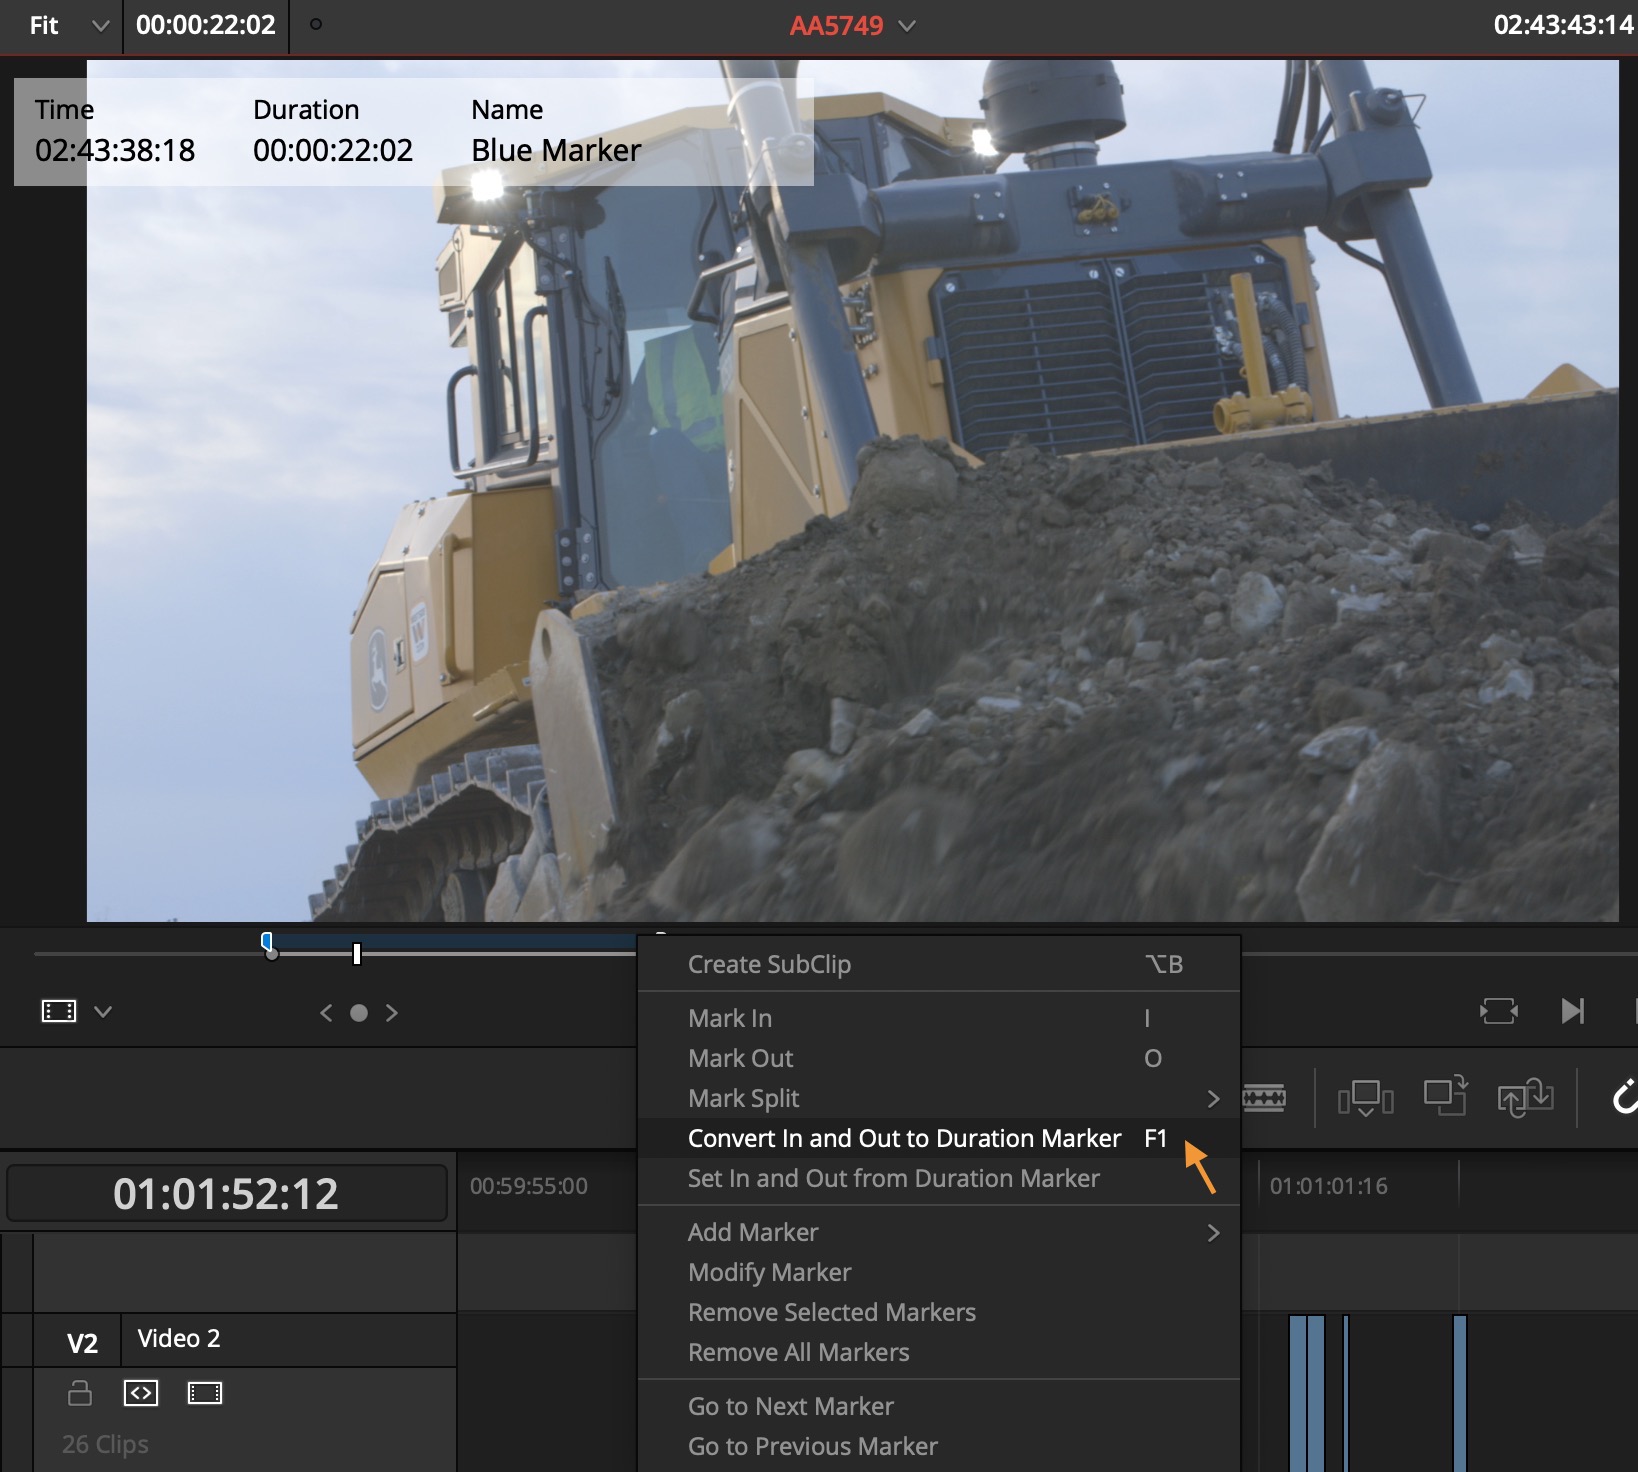1638x1472 pixels.
Task: Click the blue marker on the jog bar
Action: 267,942
